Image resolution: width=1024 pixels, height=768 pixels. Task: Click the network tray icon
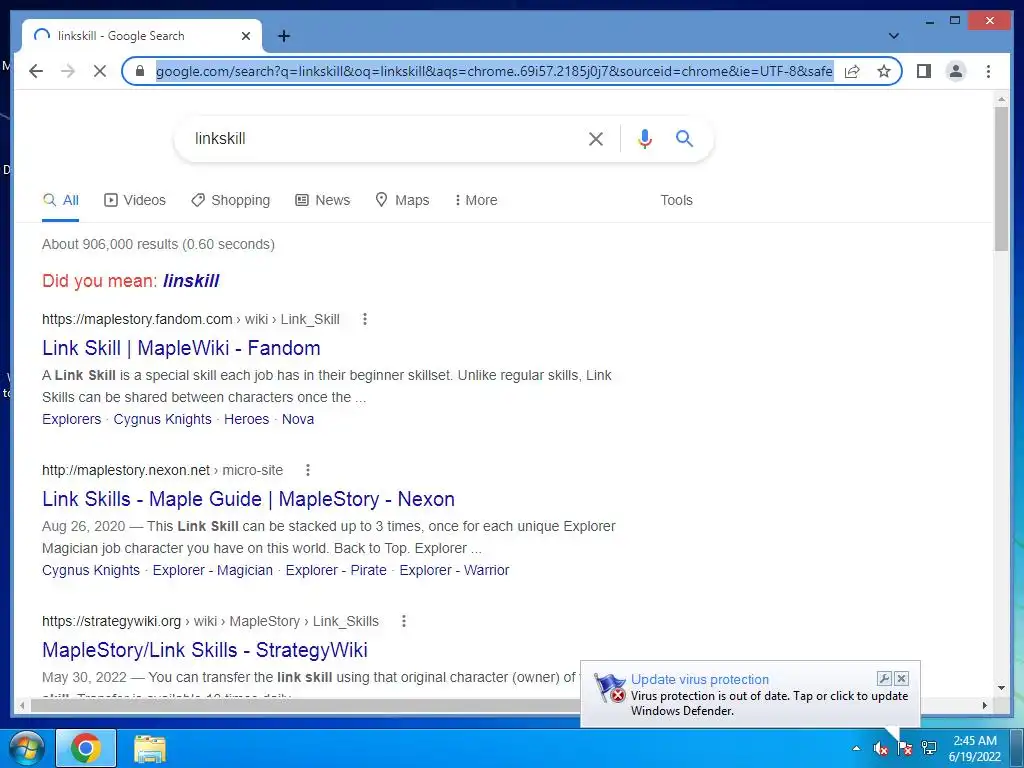929,748
